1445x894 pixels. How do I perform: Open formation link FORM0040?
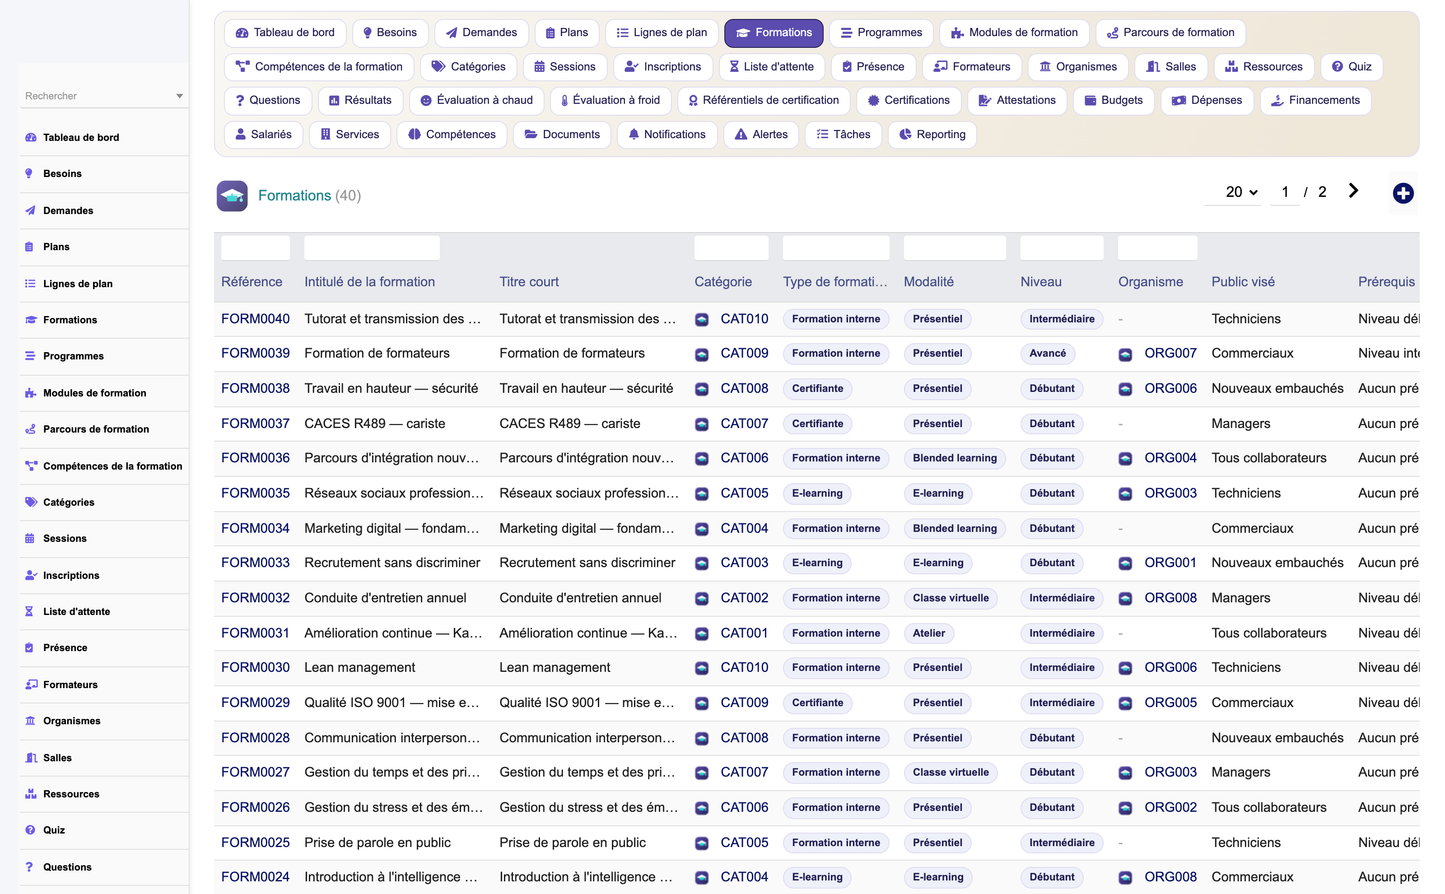pos(255,319)
